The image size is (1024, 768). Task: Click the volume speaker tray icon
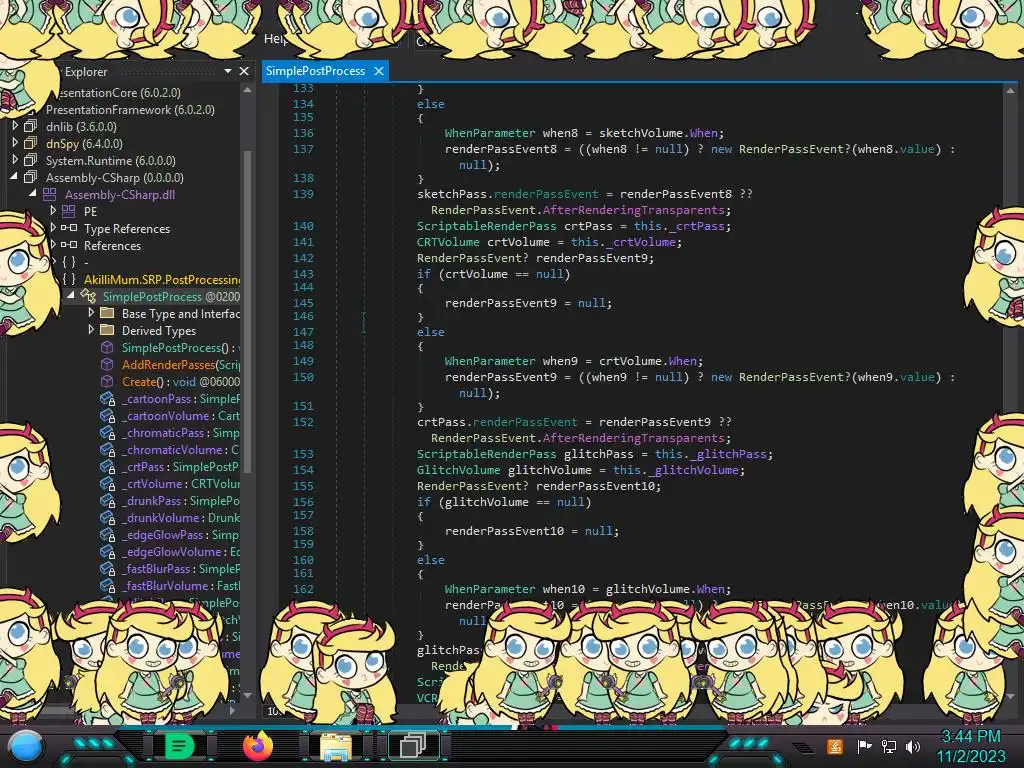point(912,746)
